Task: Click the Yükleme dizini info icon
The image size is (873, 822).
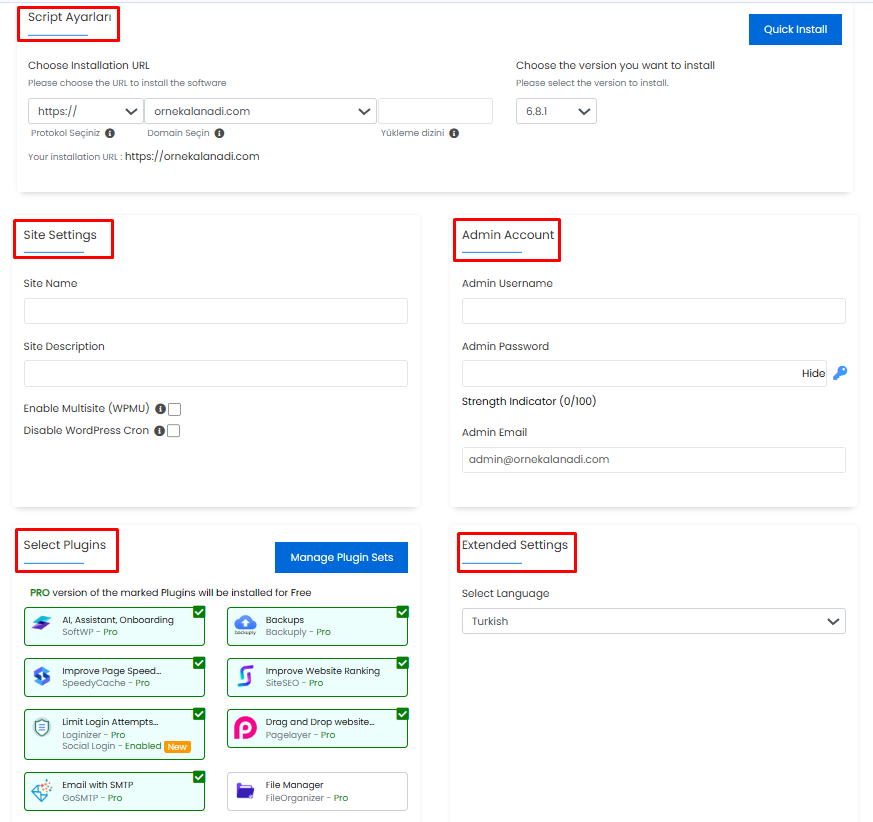Action: (454, 133)
